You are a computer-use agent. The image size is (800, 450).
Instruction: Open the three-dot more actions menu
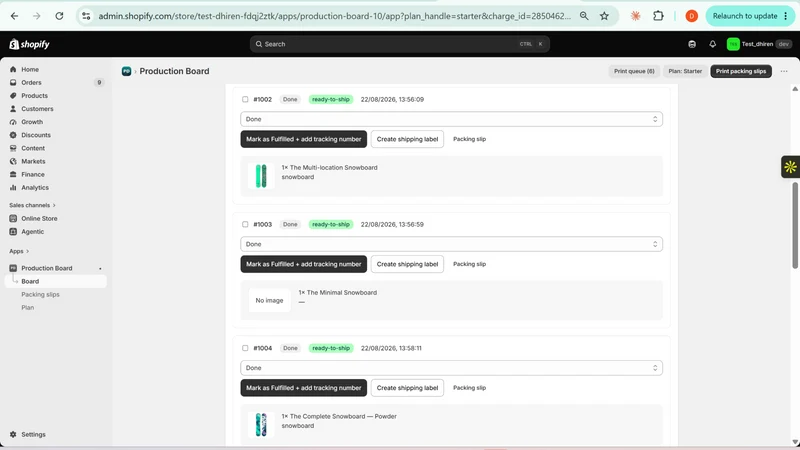point(784,71)
